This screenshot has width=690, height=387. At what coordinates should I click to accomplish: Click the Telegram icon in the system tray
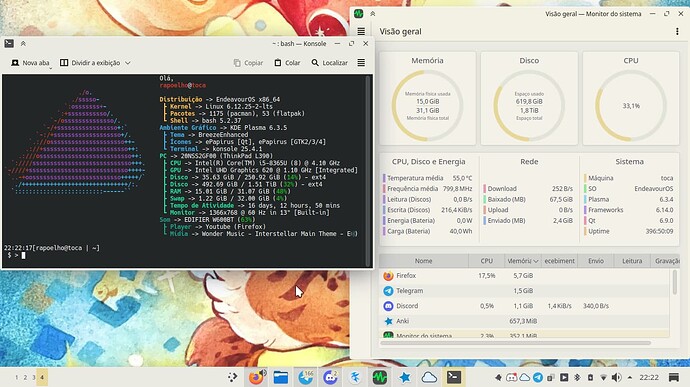[538, 377]
